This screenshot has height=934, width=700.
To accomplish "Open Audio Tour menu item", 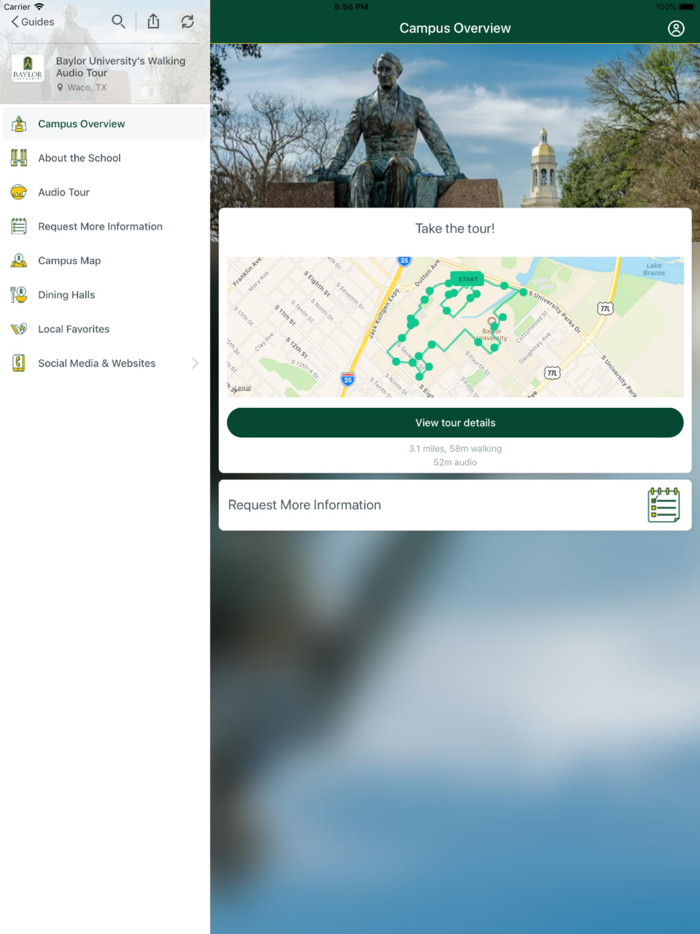I will coord(105,192).
